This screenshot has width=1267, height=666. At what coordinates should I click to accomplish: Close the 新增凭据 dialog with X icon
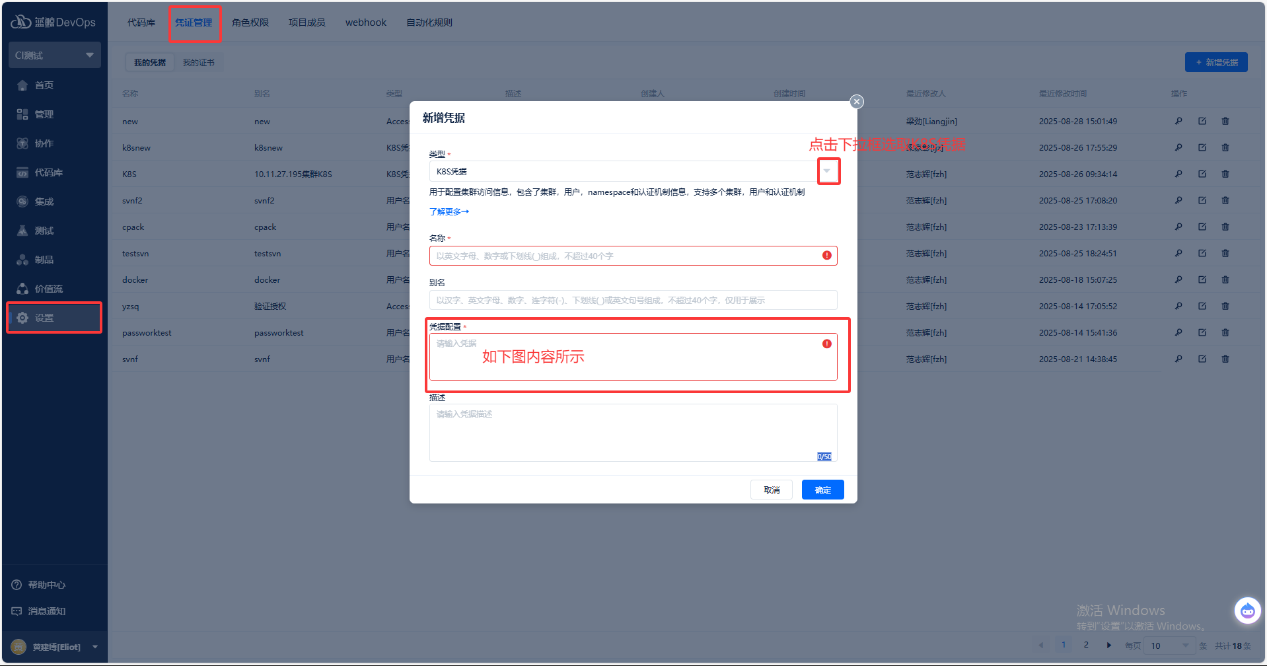(x=856, y=101)
